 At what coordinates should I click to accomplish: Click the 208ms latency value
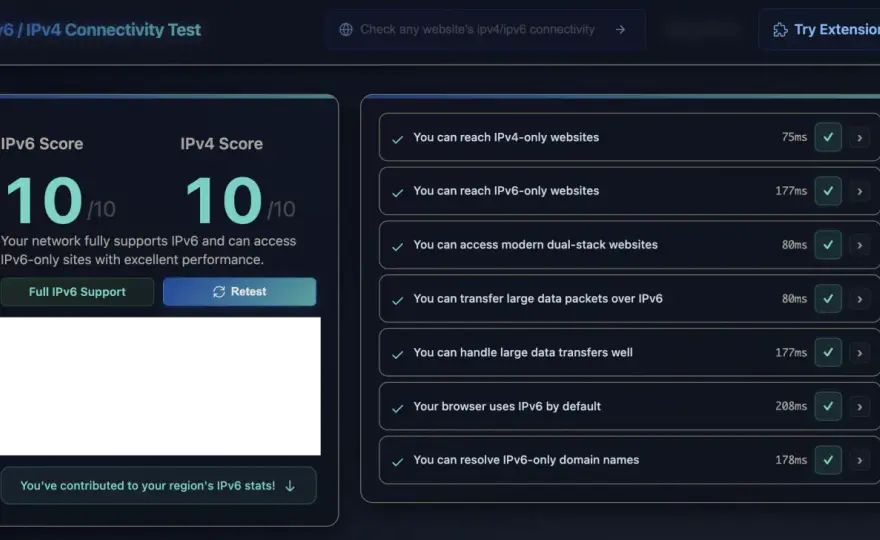coord(791,406)
